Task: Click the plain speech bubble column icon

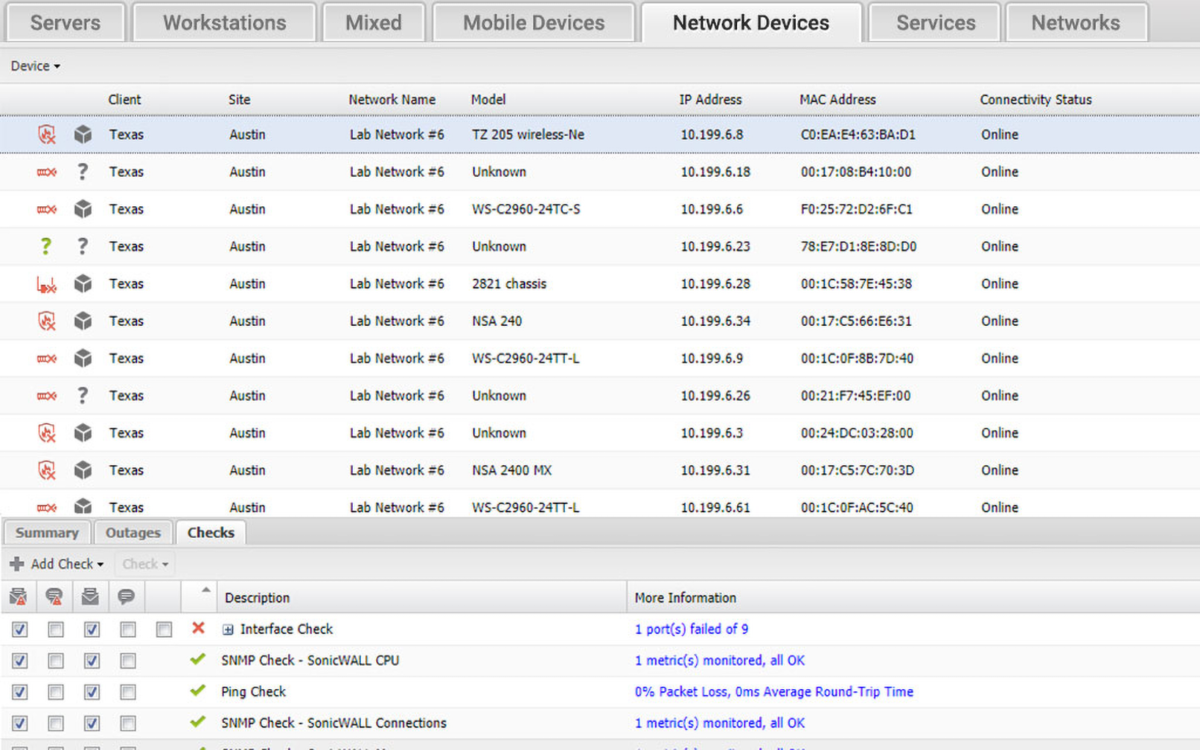Action: click(x=127, y=597)
